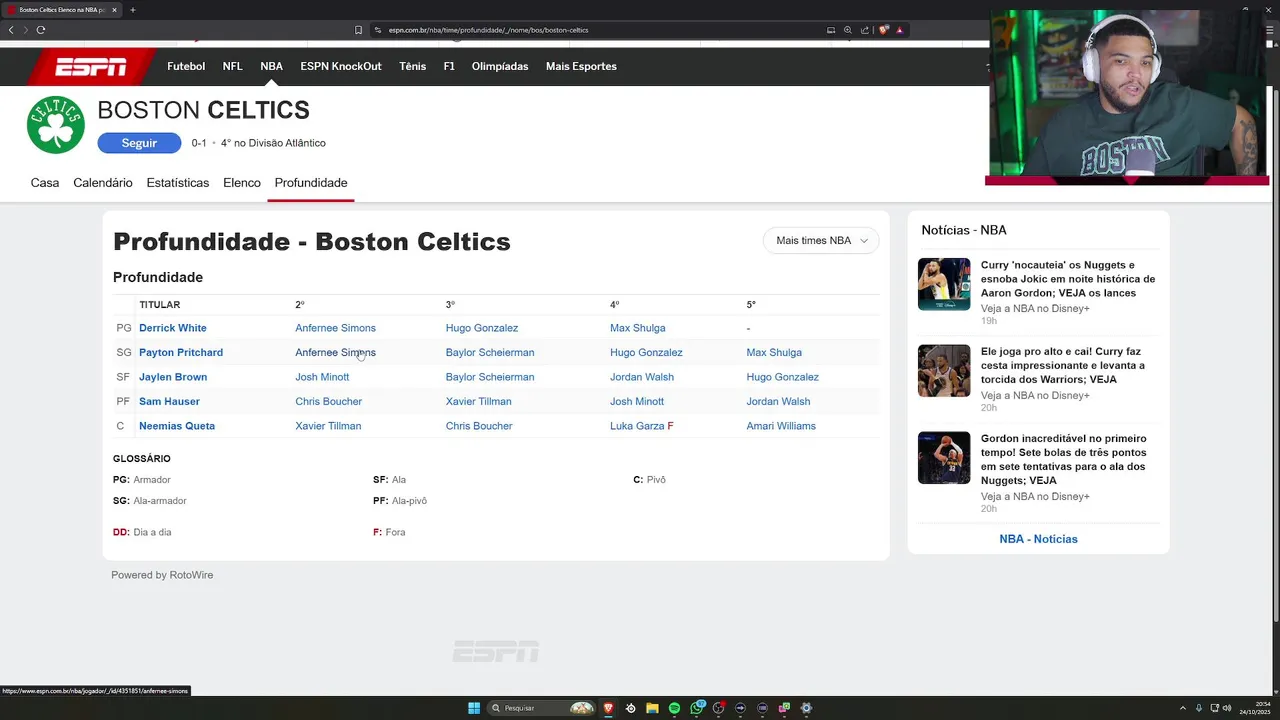Image resolution: width=1280 pixels, height=720 pixels.
Task: Open Spotify from the taskbar
Action: [674, 708]
